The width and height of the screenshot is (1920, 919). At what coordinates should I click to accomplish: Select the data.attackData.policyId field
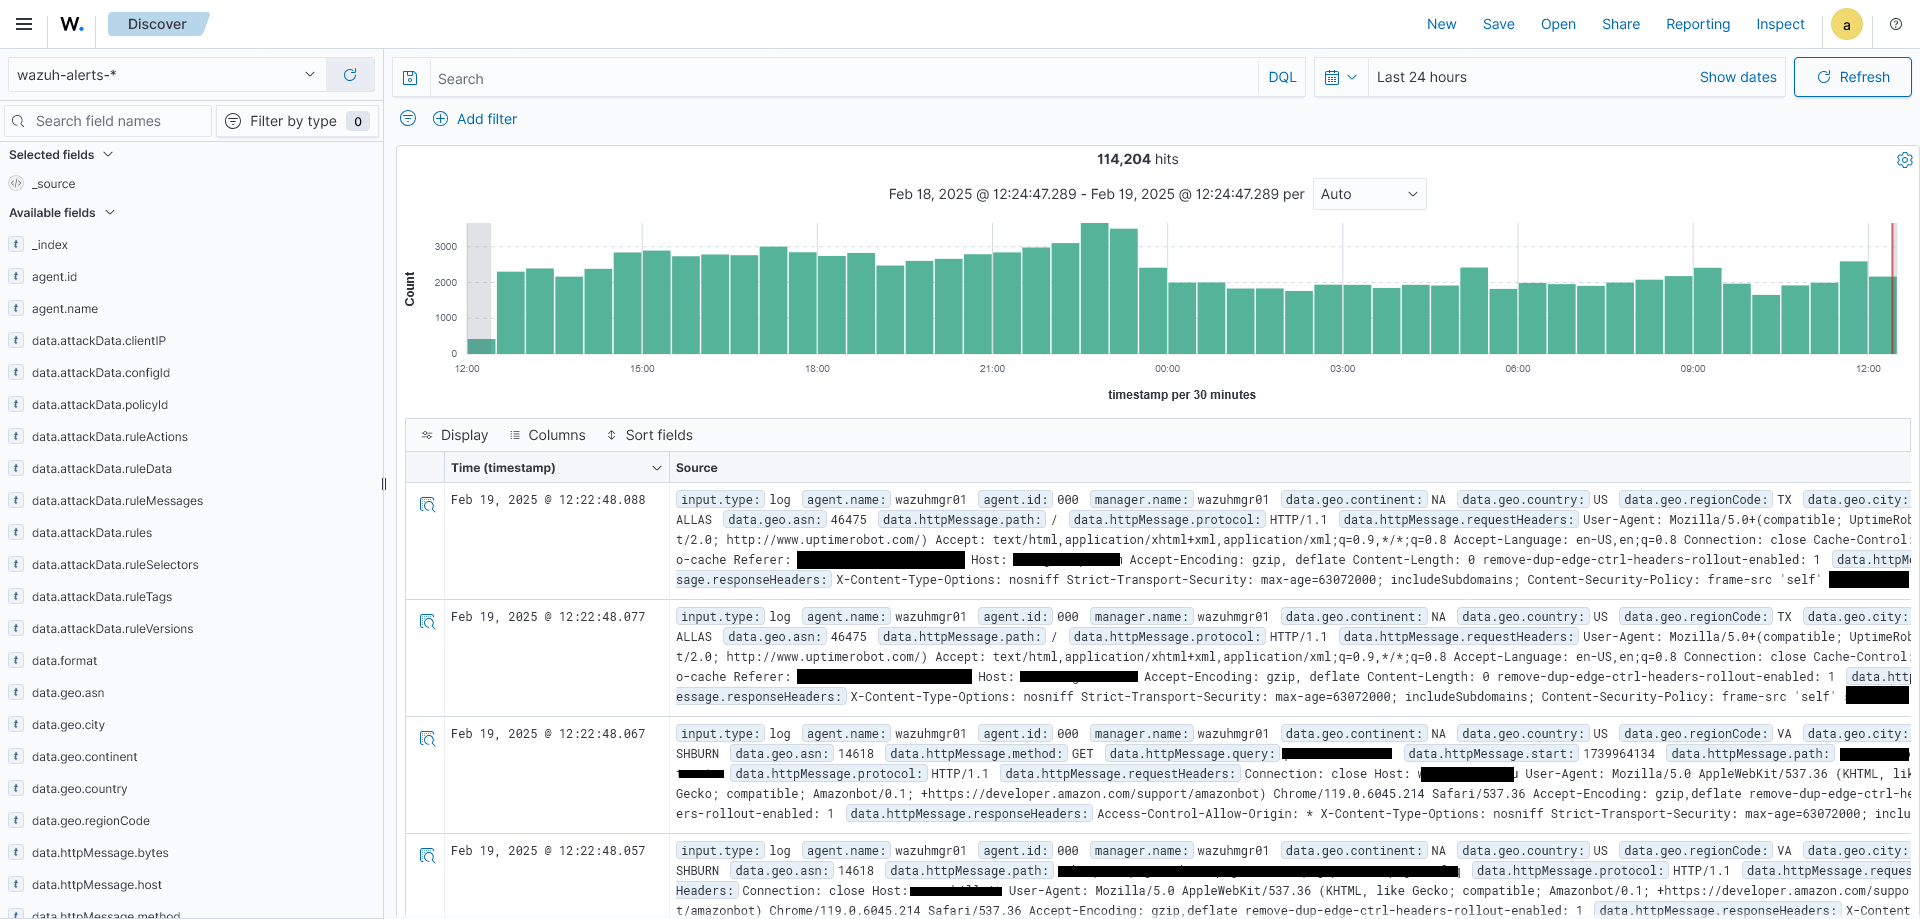(100, 405)
